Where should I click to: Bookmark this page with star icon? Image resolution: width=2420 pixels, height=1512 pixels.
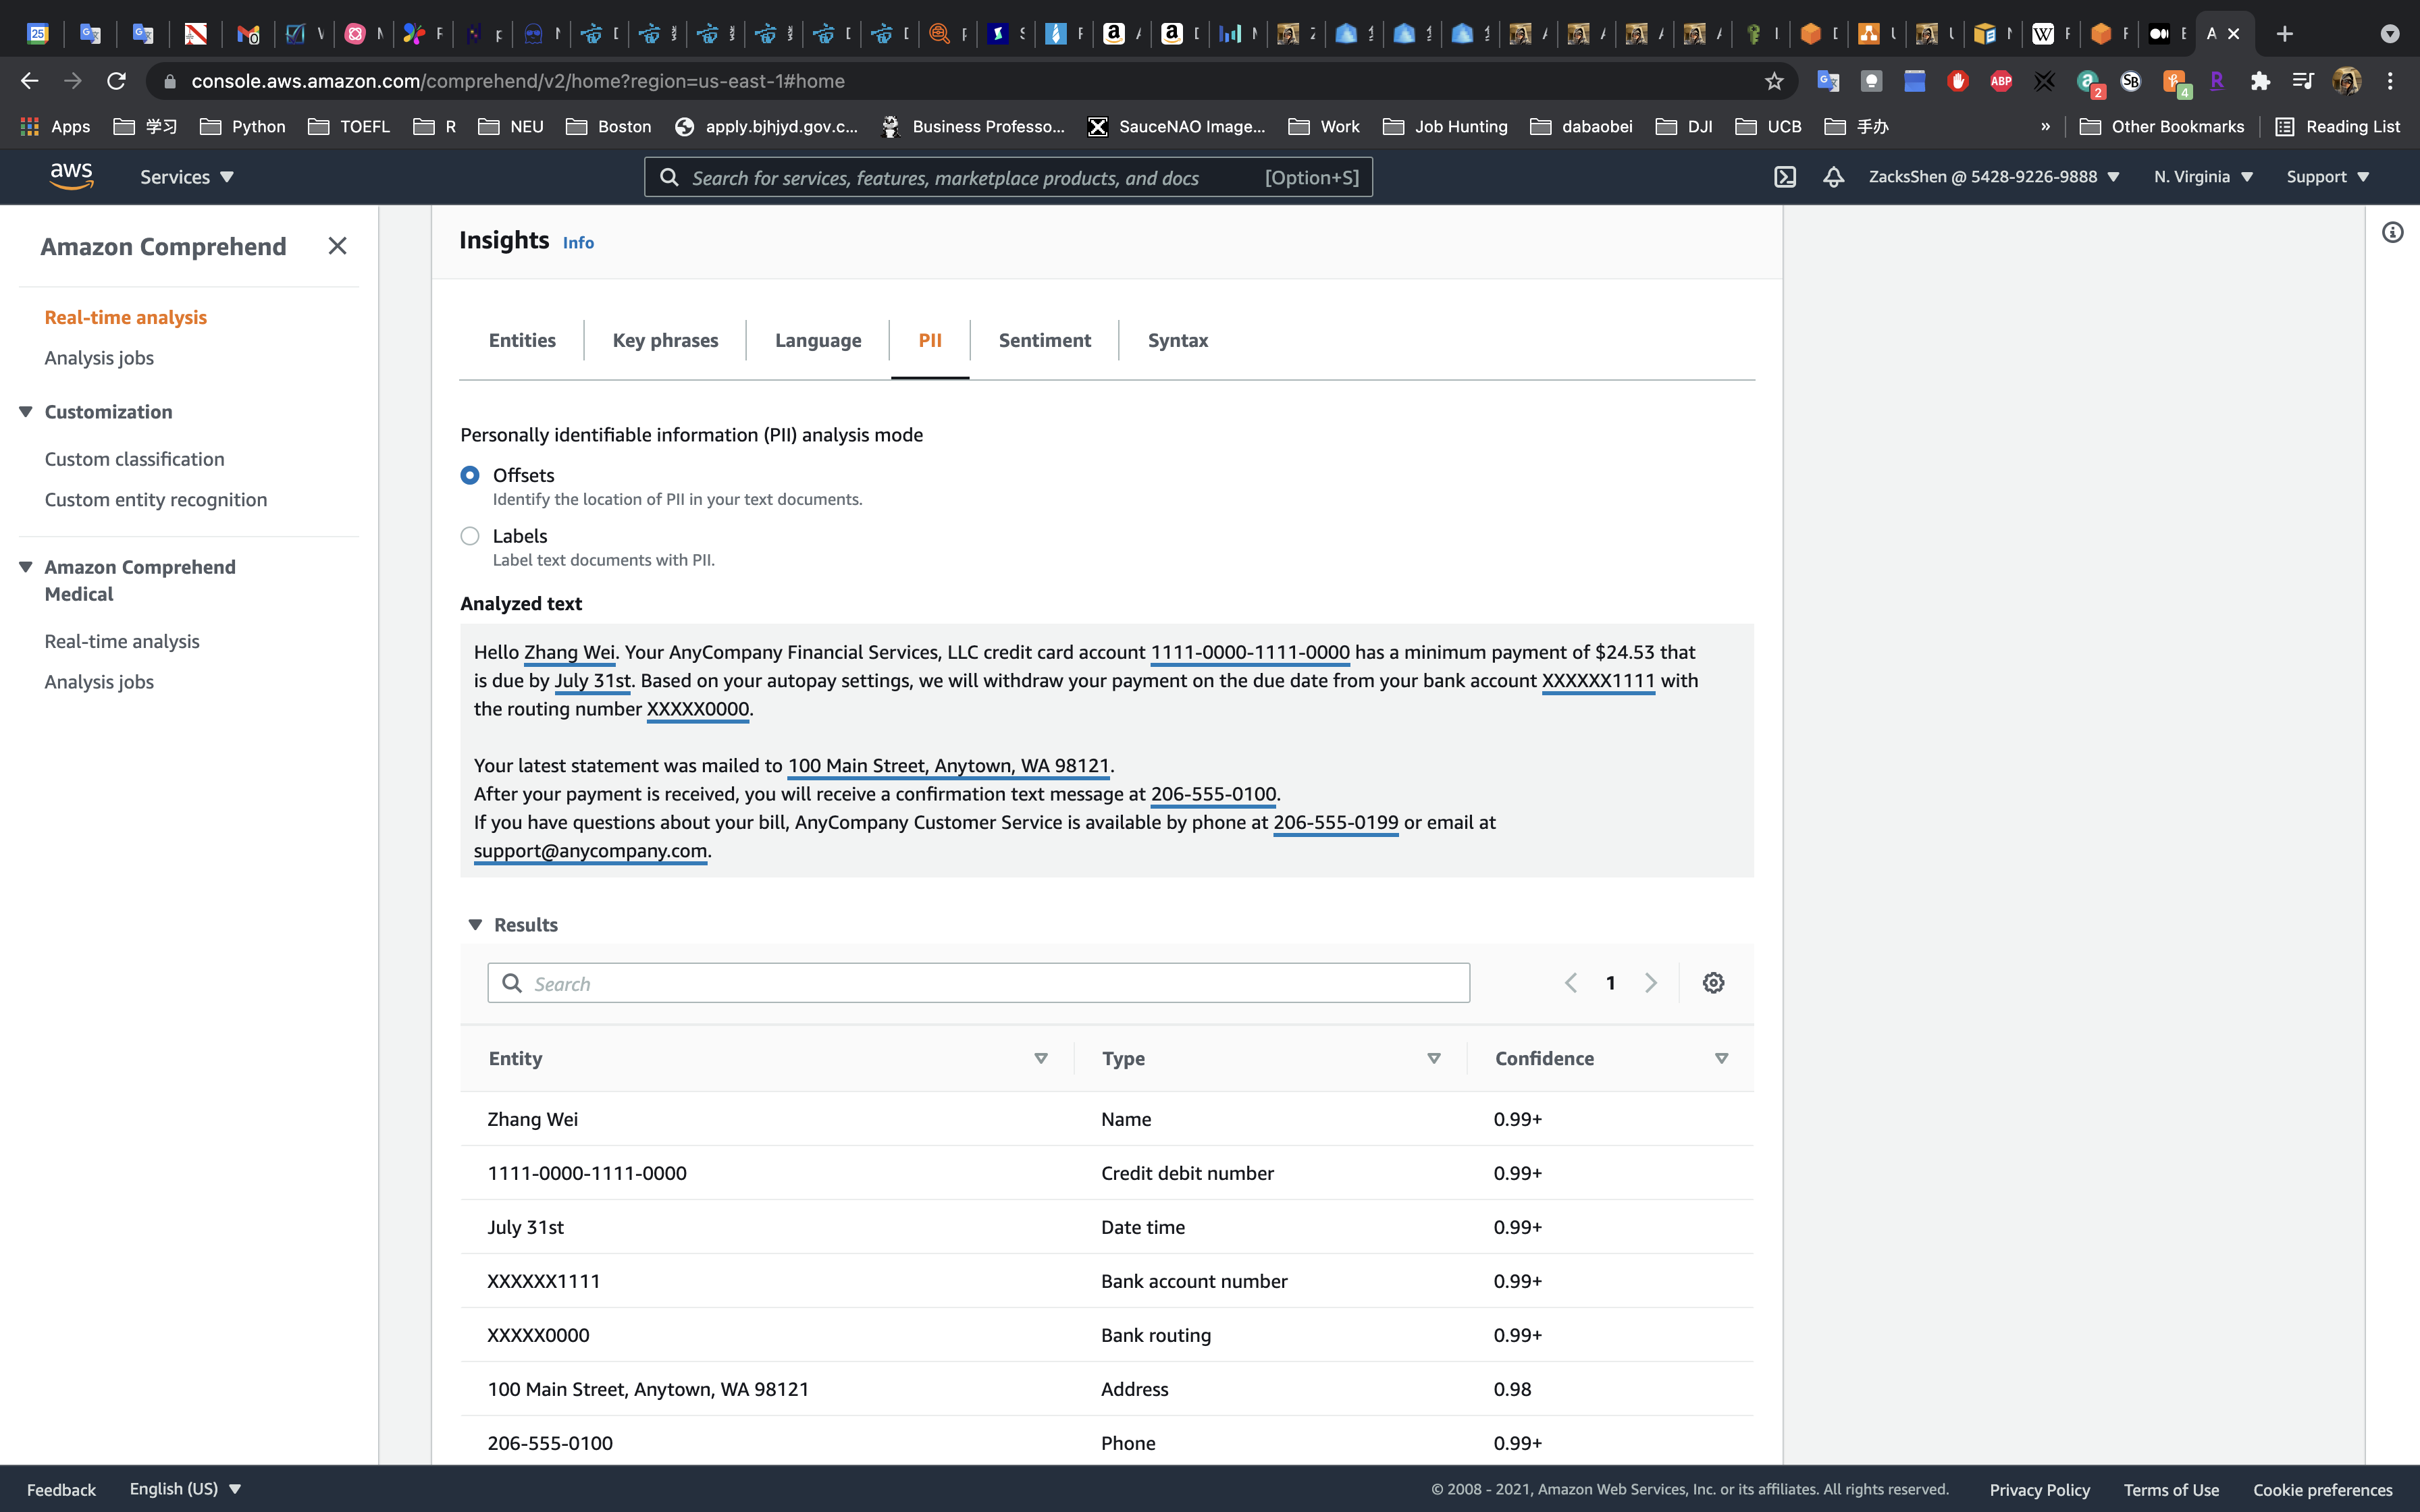point(1774,81)
